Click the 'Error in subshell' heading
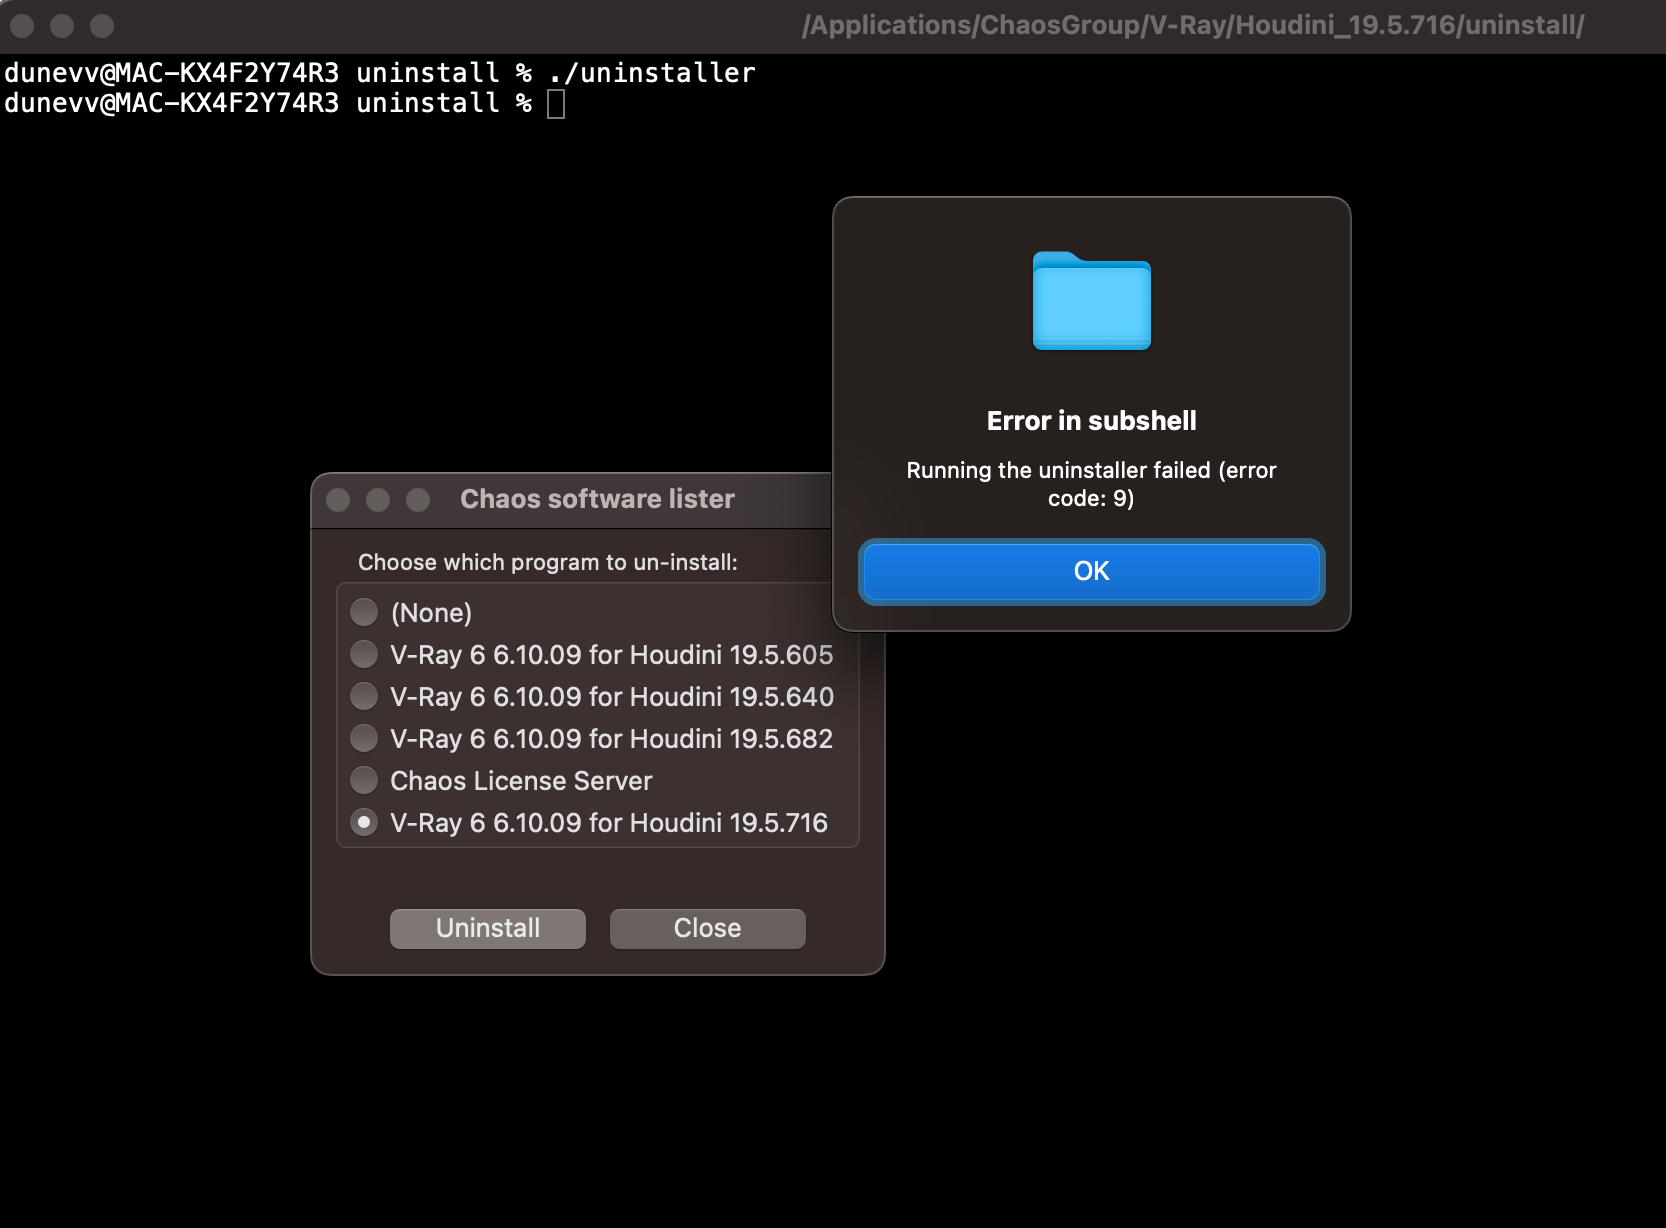The image size is (1666, 1228). 1091,421
